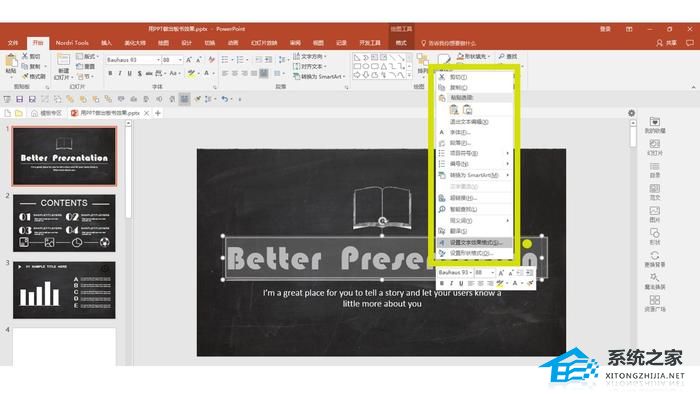The width and height of the screenshot is (700, 394).
Task: Select the CONTENTS slide thumbnail
Action: tap(64, 223)
